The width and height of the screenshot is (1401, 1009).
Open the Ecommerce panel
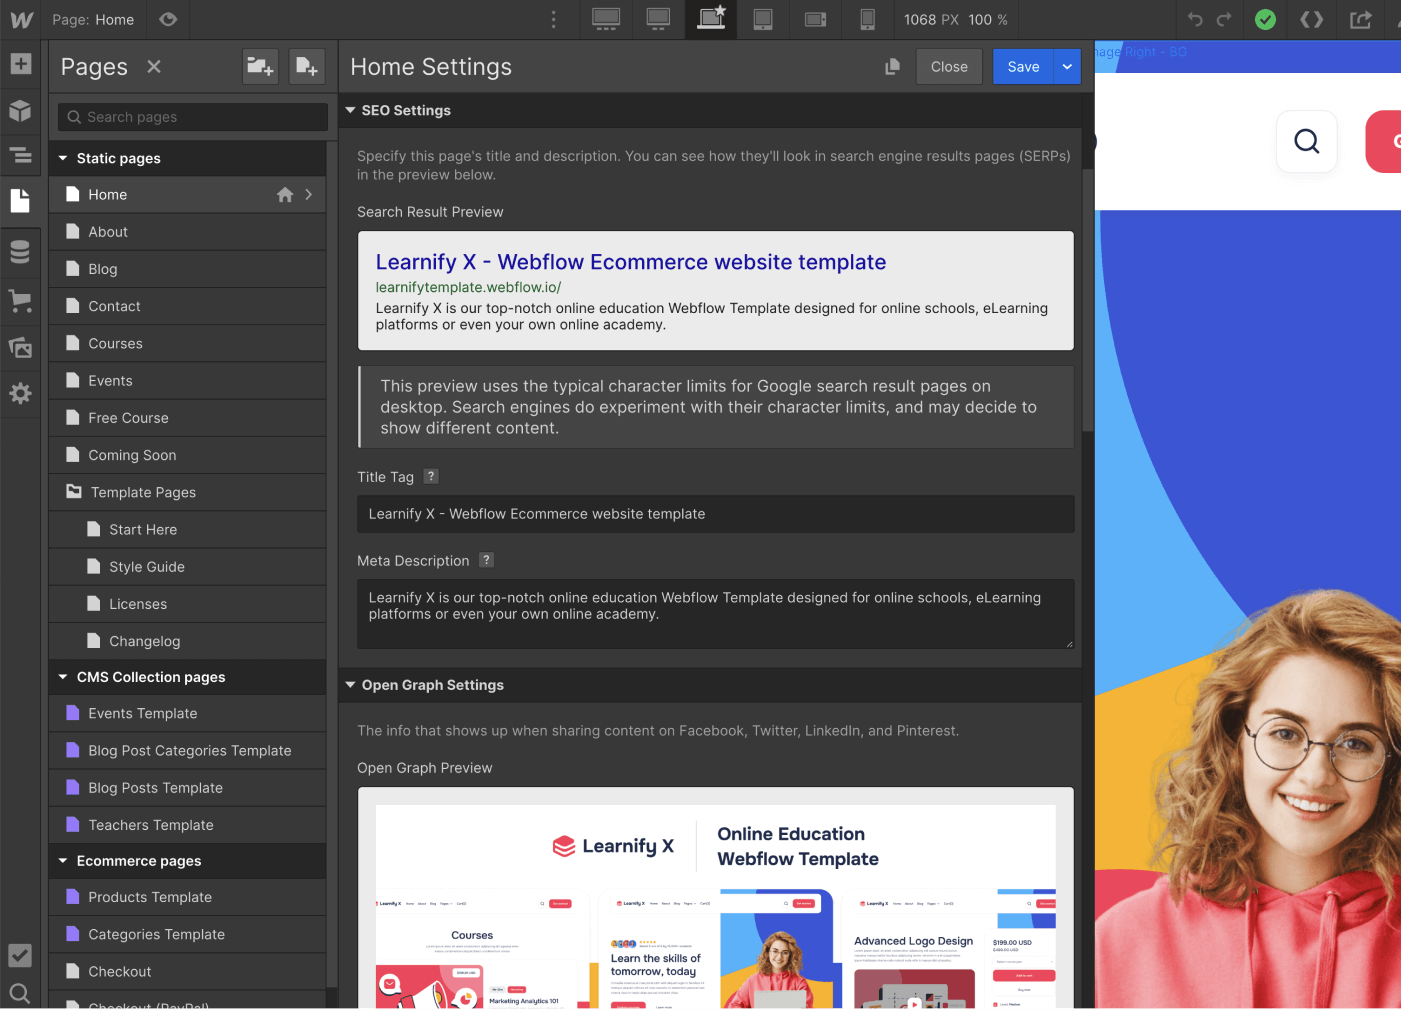tap(21, 301)
